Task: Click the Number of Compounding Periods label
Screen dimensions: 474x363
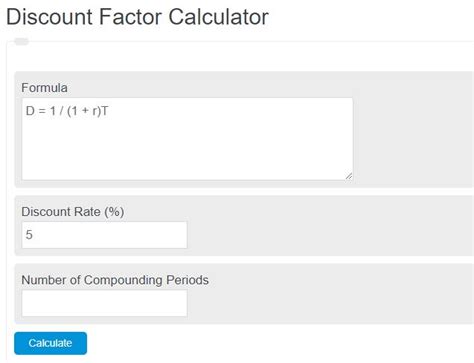Action: pyautogui.click(x=115, y=280)
